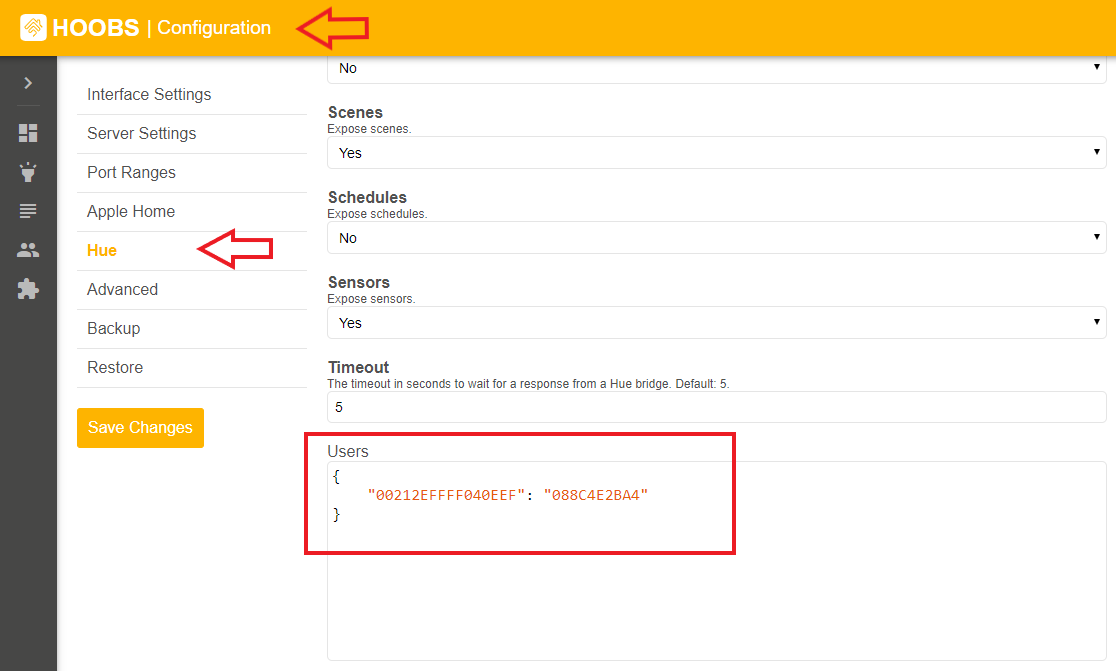
Task: Open the Dashboard grid icon
Action: tap(28, 133)
